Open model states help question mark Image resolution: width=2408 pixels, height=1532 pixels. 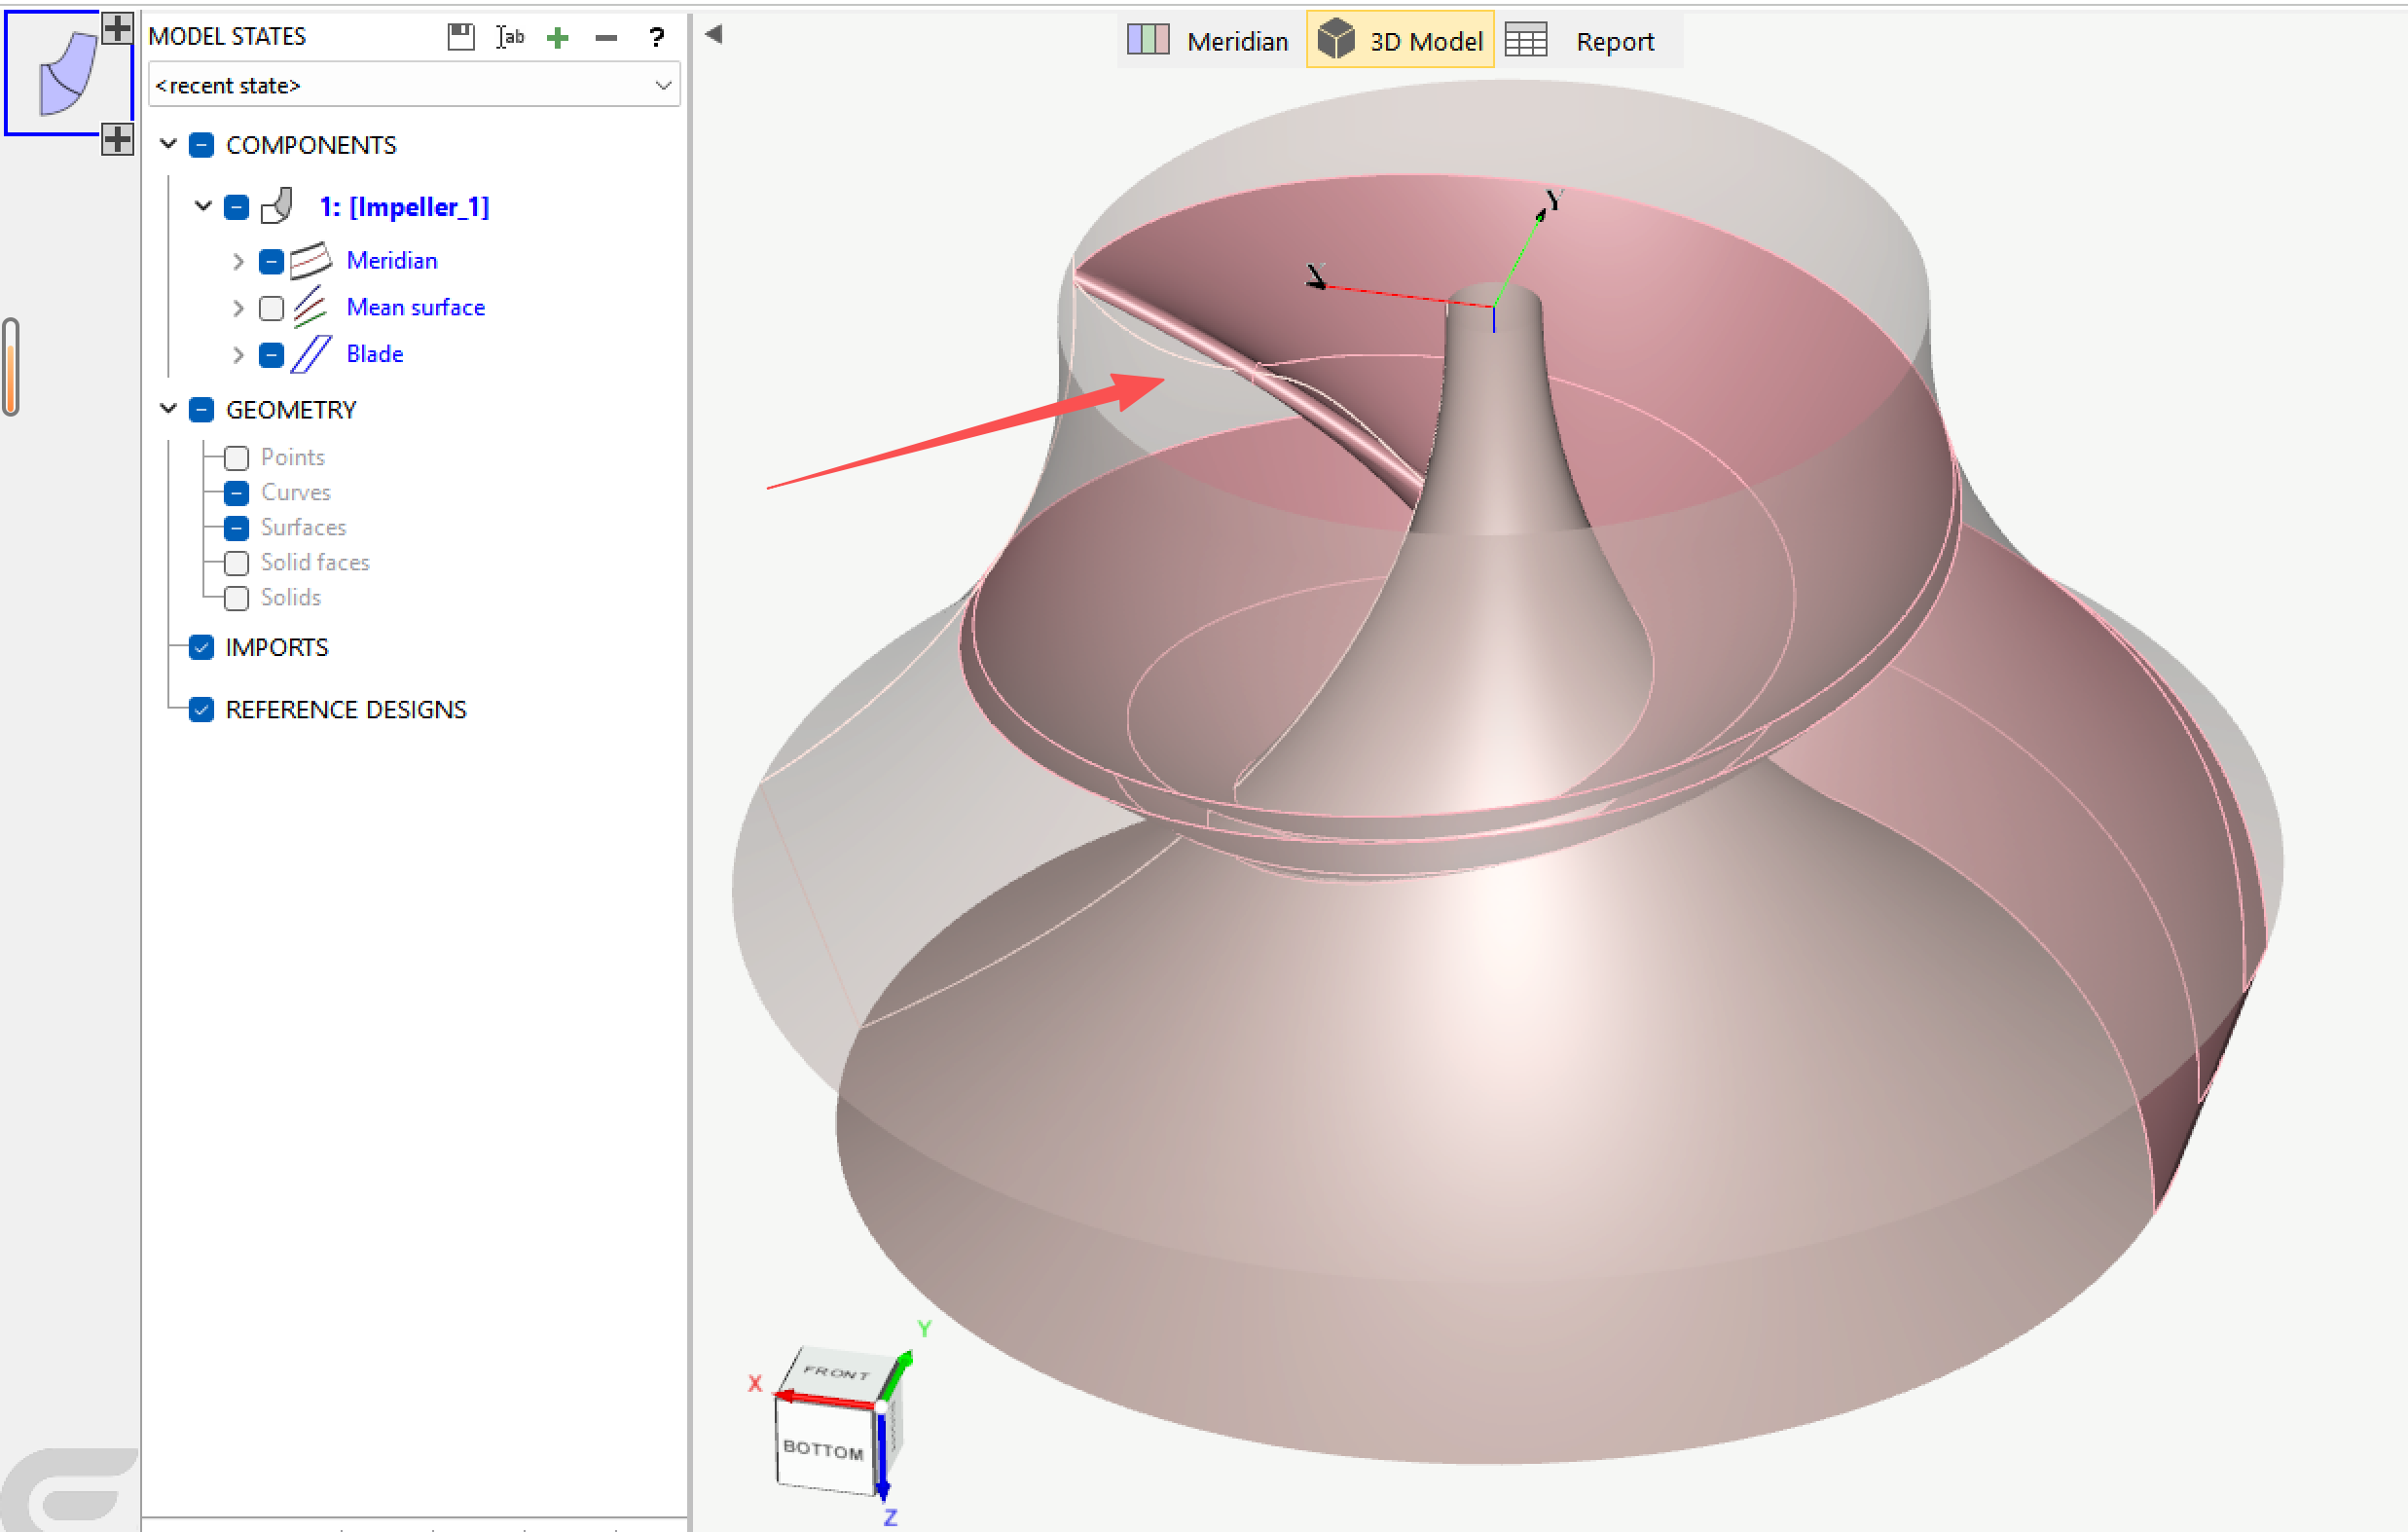656,38
